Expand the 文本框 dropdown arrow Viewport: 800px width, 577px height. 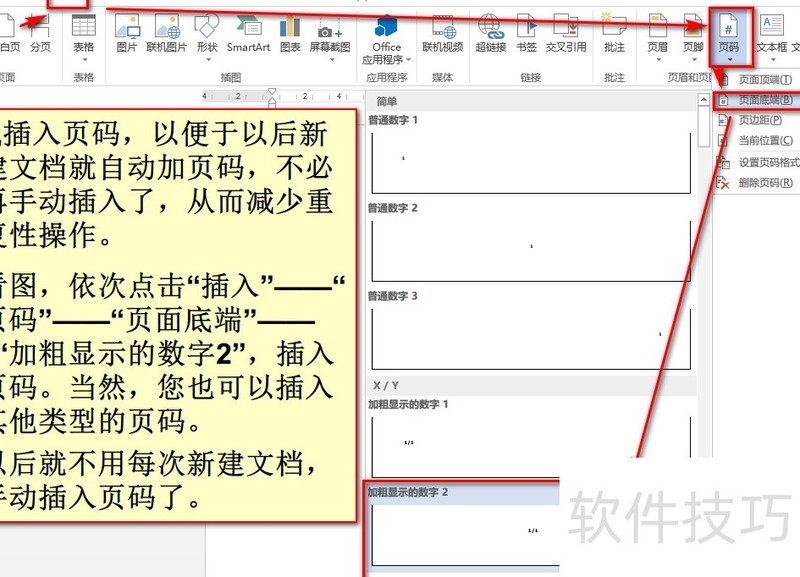coord(773,60)
